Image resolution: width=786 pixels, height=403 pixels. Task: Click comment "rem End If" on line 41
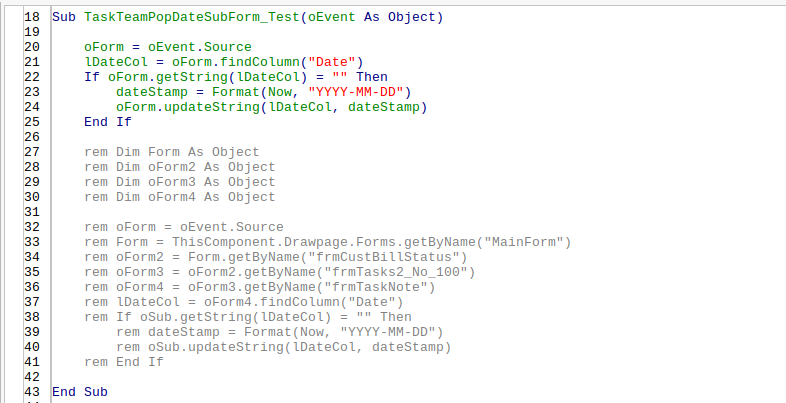[124, 362]
